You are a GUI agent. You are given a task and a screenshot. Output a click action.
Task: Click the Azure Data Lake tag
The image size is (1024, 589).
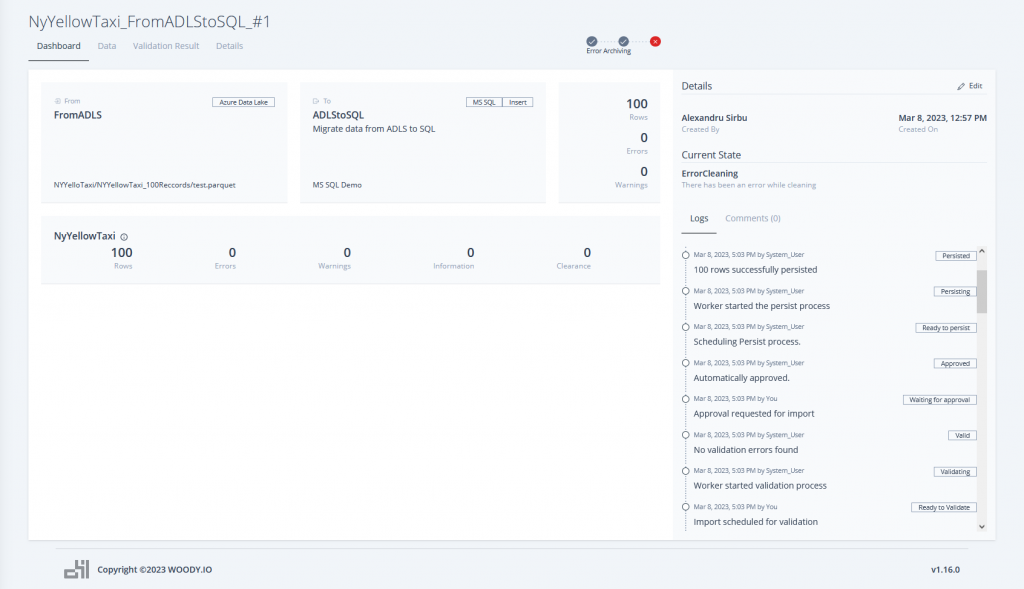(x=243, y=102)
